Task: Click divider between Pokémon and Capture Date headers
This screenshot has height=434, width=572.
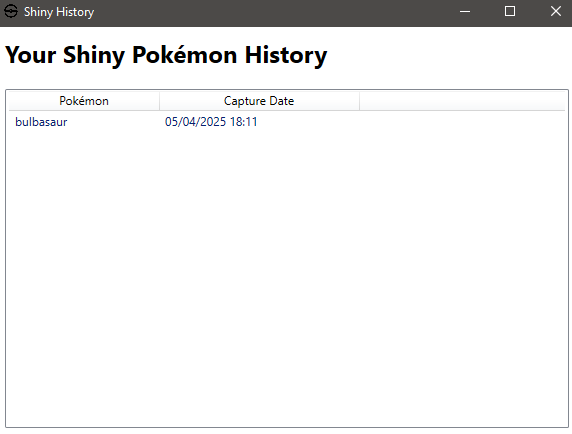Action: [159, 101]
